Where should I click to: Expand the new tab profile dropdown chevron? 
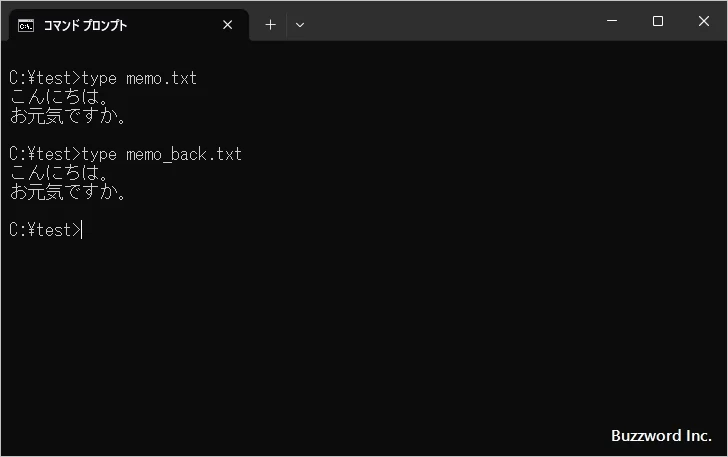[300, 25]
